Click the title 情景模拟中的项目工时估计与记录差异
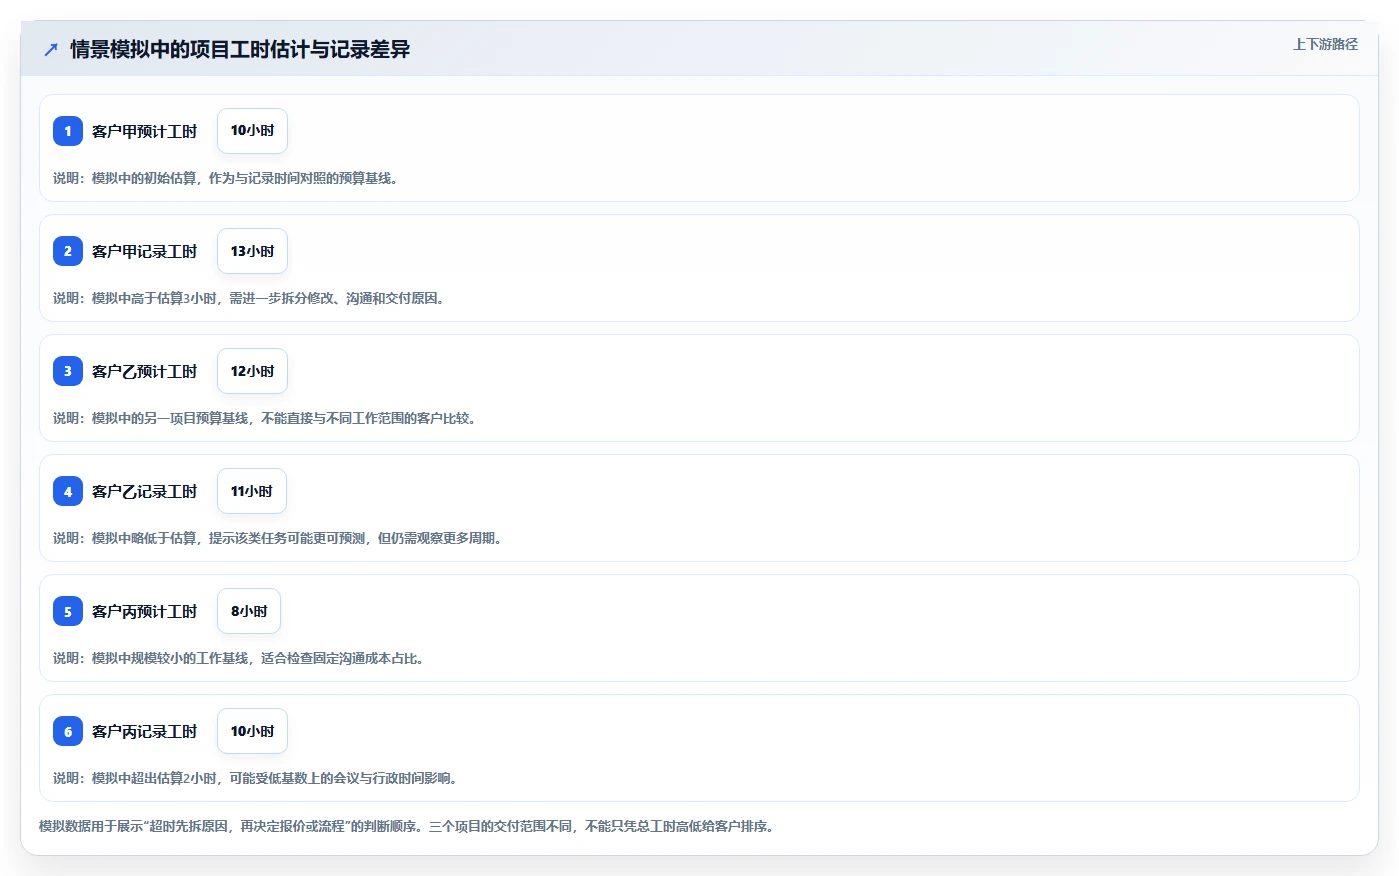The width and height of the screenshot is (1399, 876). click(x=240, y=49)
